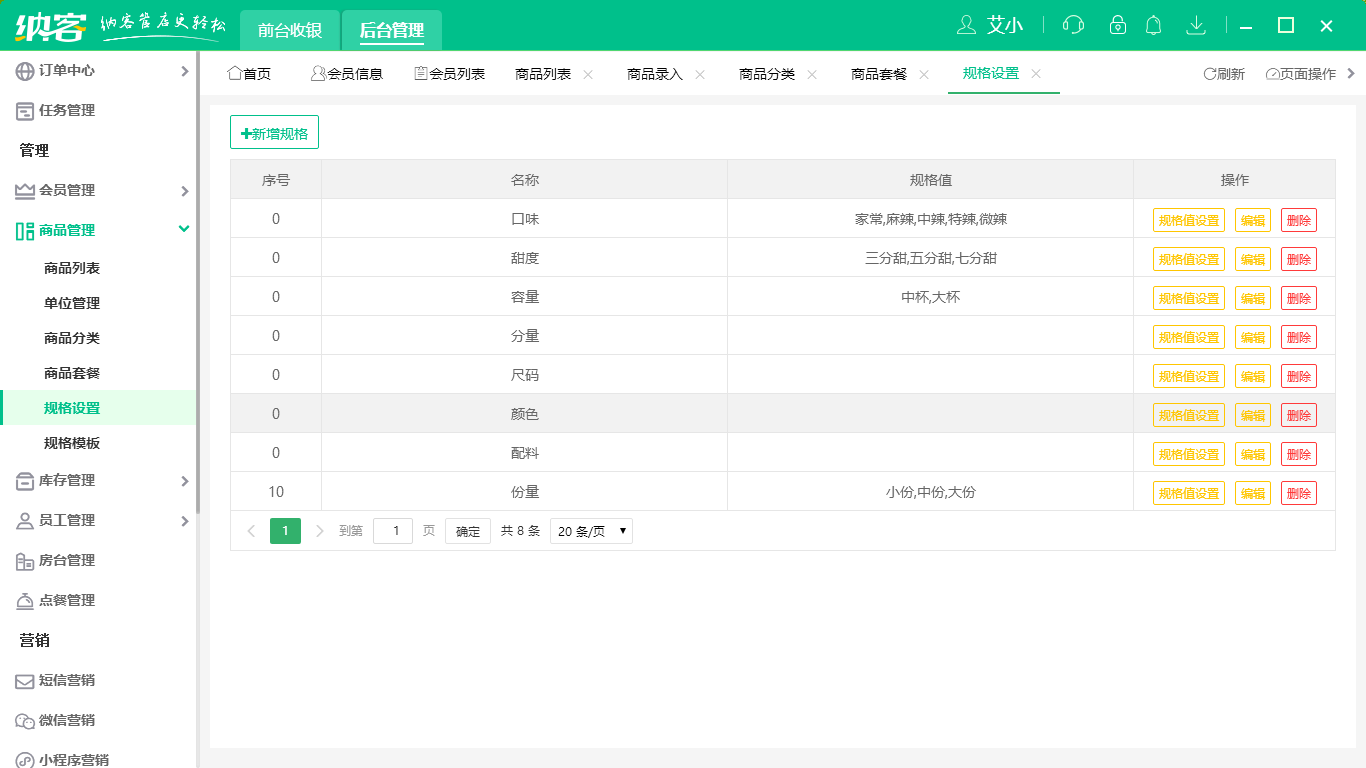Screen dimensions: 1366x768
Task: Click the user profile icon 艾小
Action: point(990,25)
